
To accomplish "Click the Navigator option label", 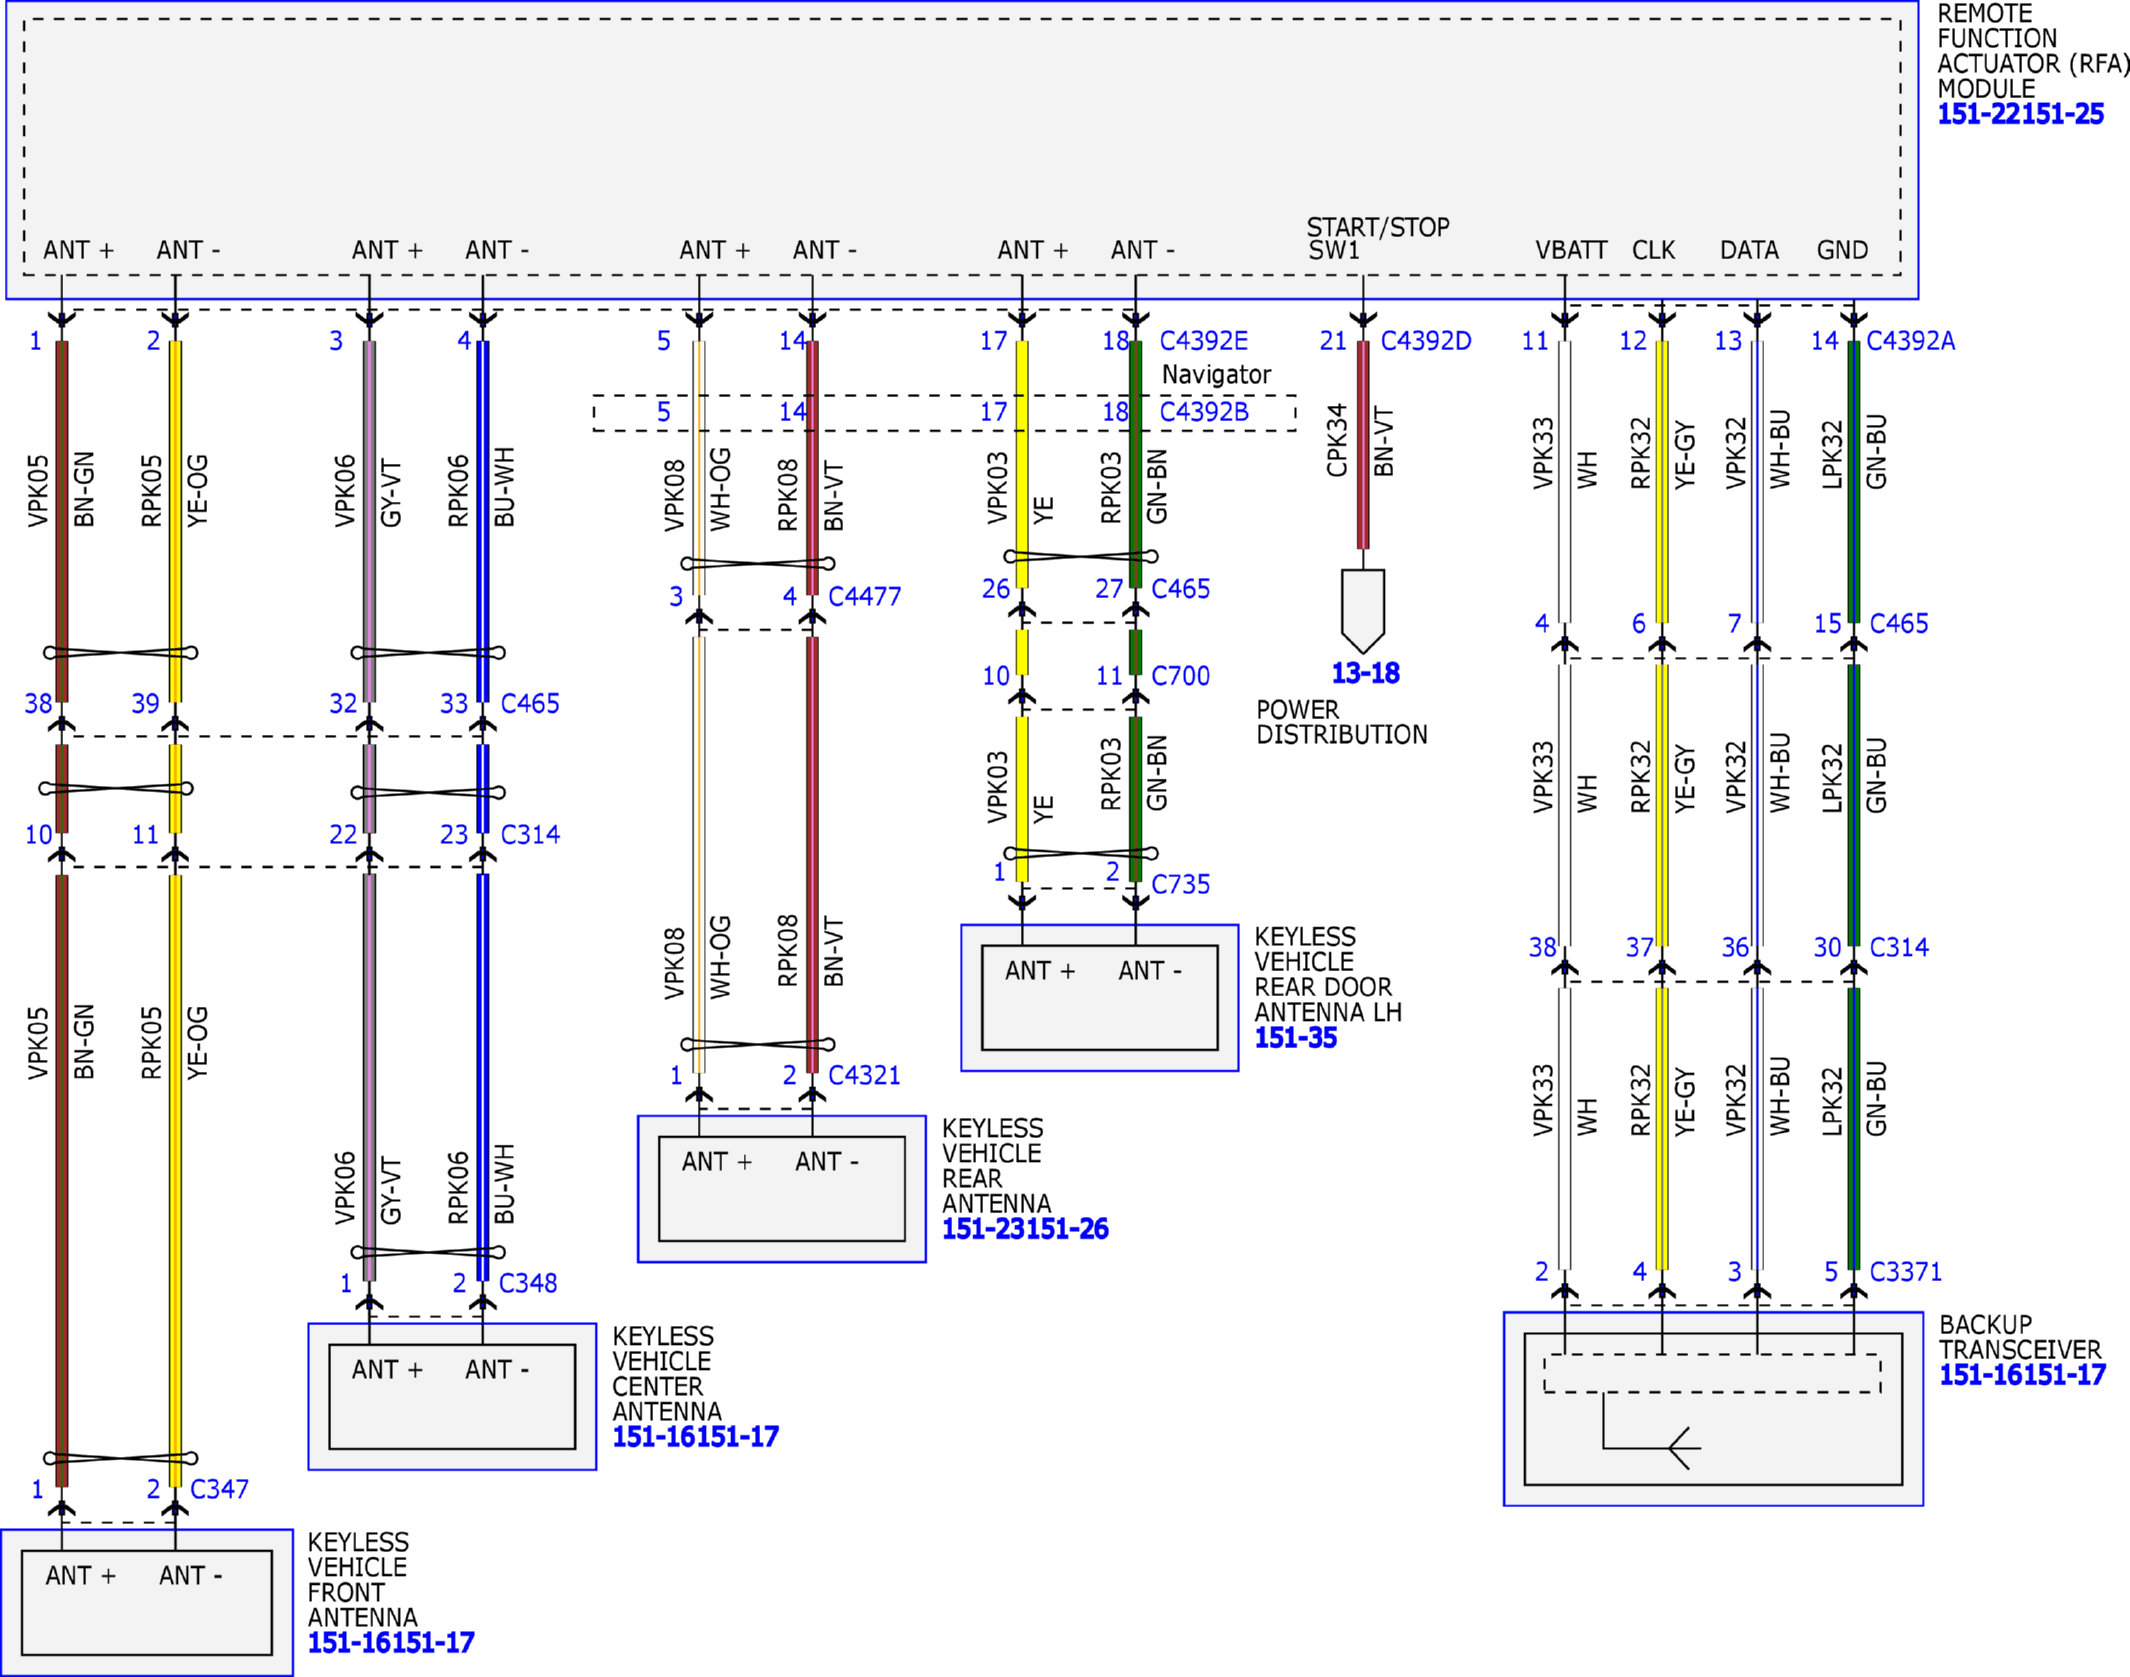I will coord(1216,376).
